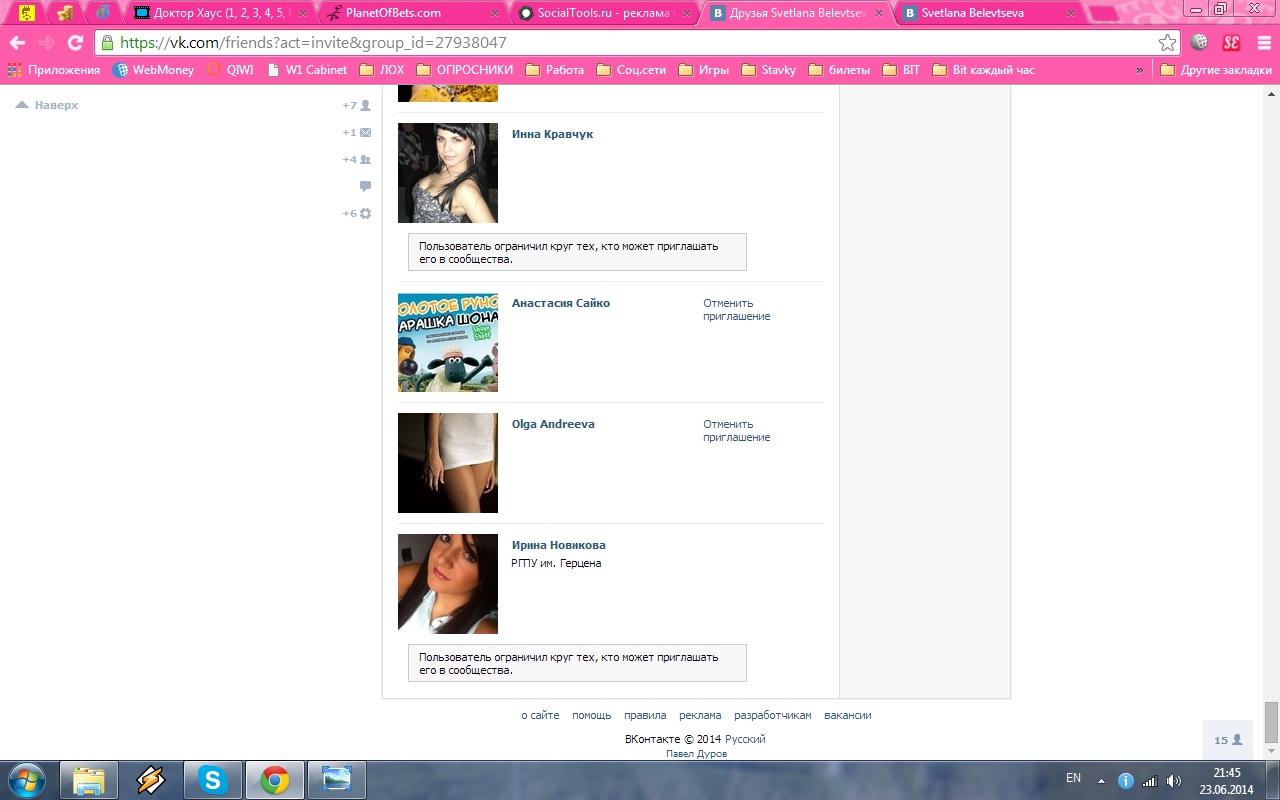
Task: Switch to PlanetOfBets.com tab
Action: pos(414,14)
